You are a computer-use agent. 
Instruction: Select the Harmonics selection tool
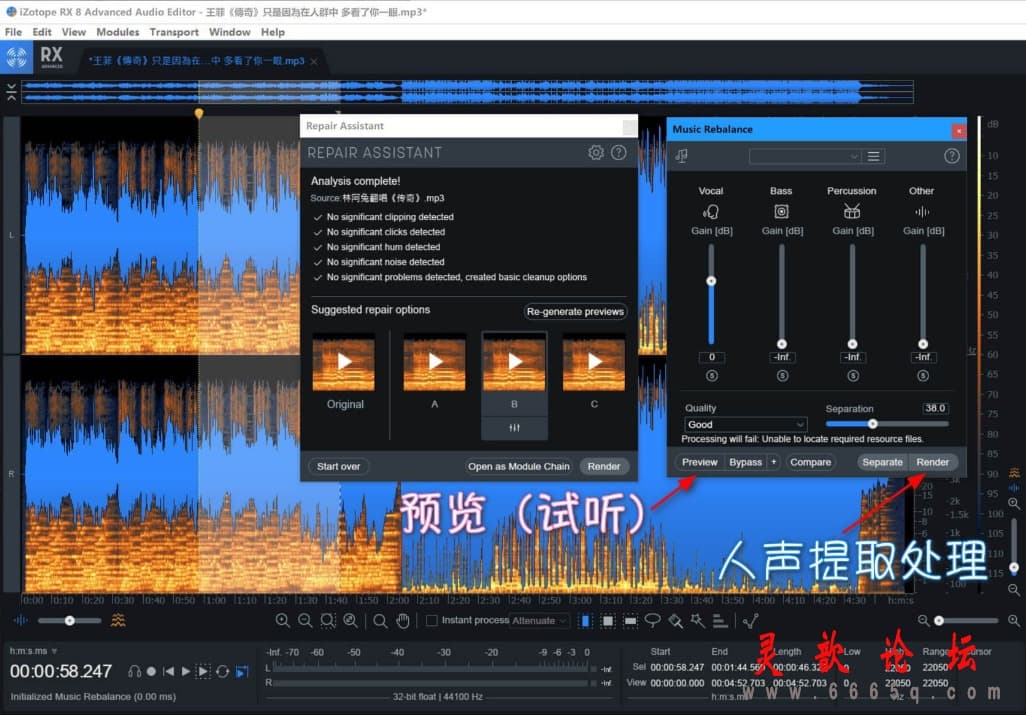coord(720,620)
